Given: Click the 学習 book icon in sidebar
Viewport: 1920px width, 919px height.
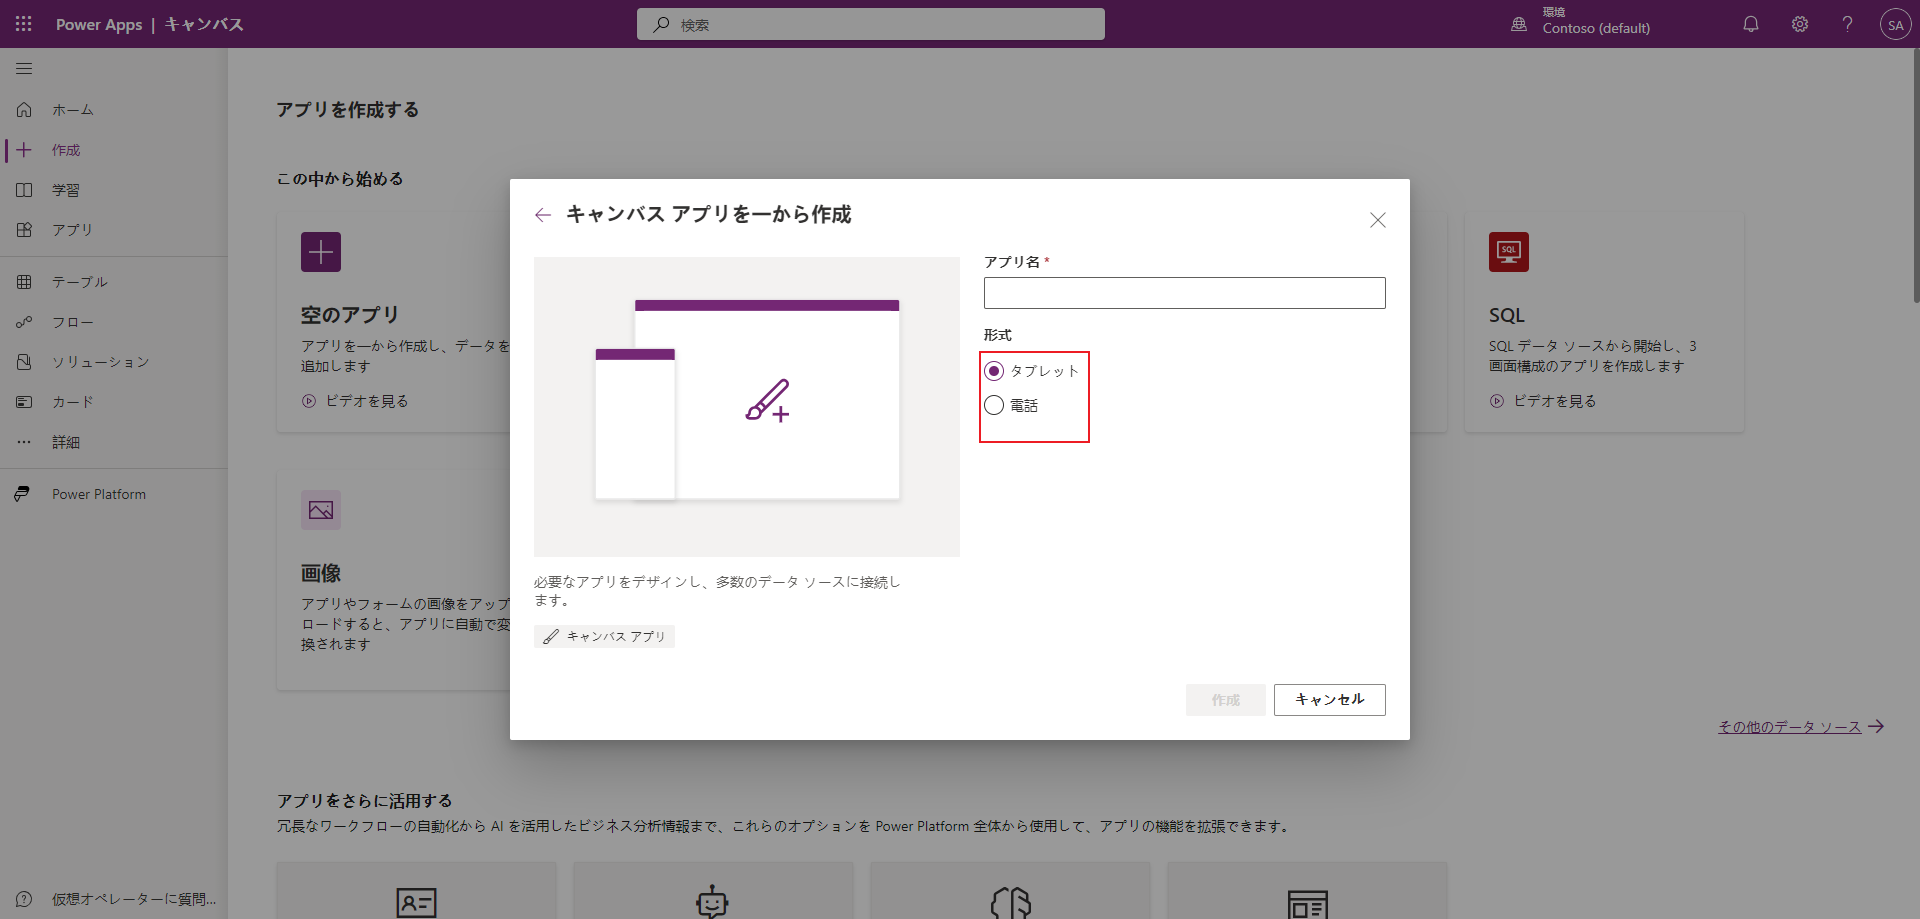Looking at the screenshot, I should (24, 190).
